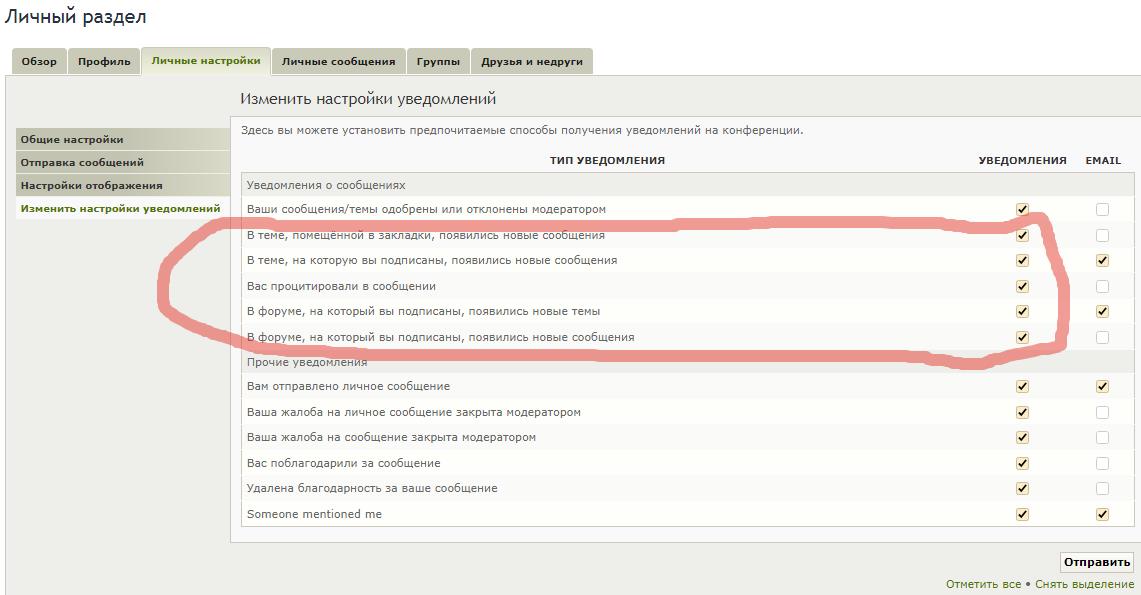
Task: Disable notification for Вам отправлено личное сообщение
Action: click(1022, 386)
